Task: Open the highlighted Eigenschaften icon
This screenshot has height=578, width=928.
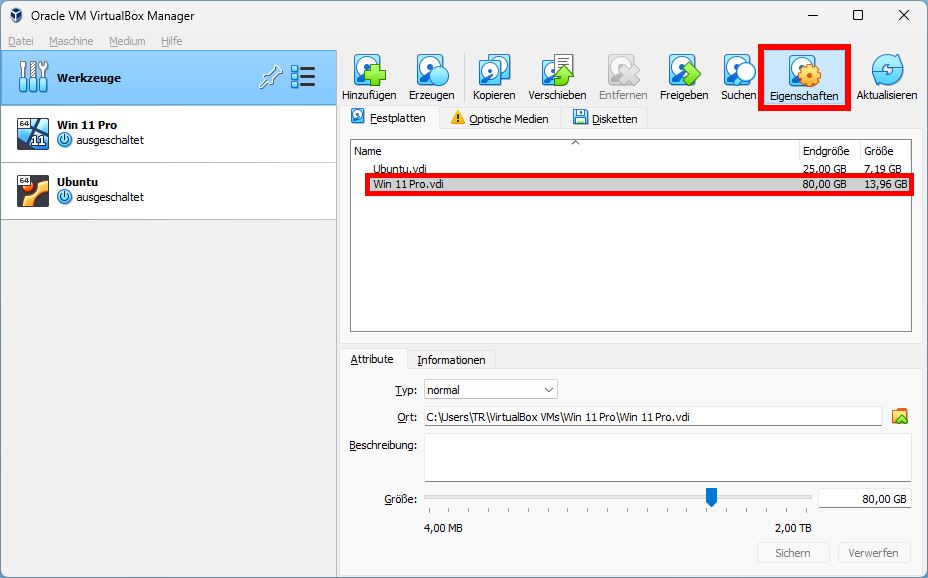Action: click(x=804, y=70)
